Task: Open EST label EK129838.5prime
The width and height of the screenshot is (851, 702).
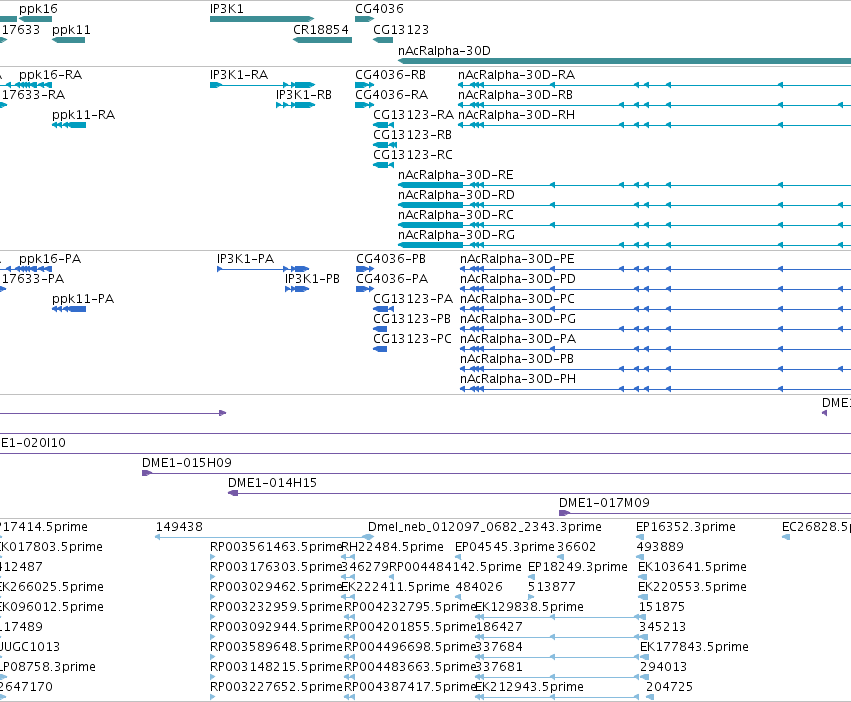Action: click(x=529, y=607)
